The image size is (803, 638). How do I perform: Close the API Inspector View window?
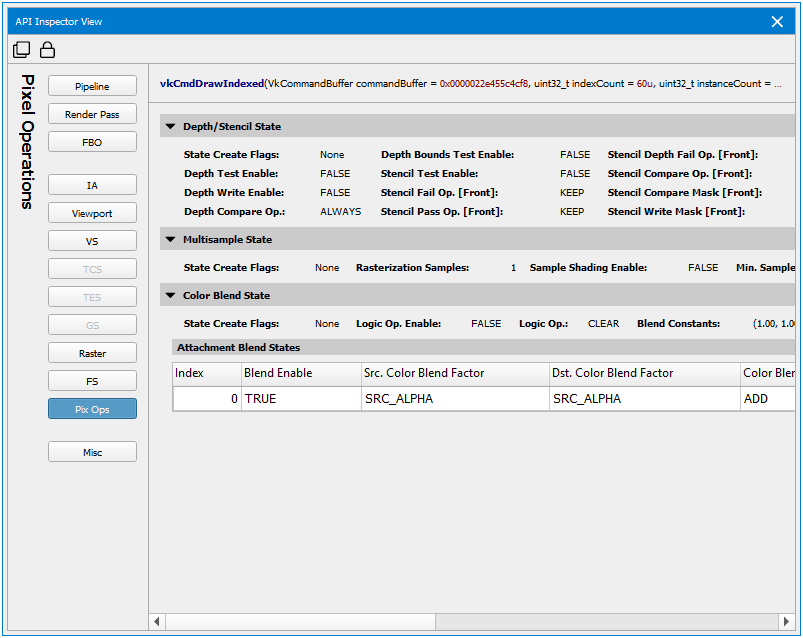[x=777, y=21]
